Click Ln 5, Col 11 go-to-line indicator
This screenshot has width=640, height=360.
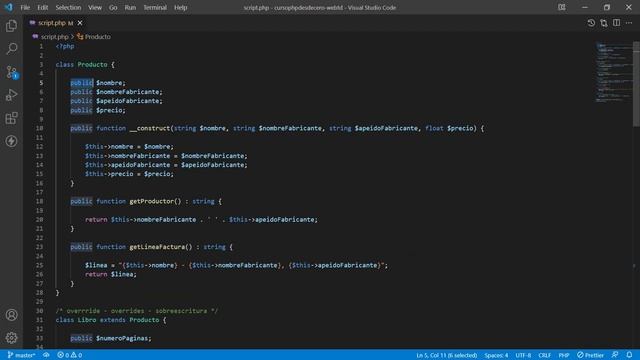(x=447, y=355)
